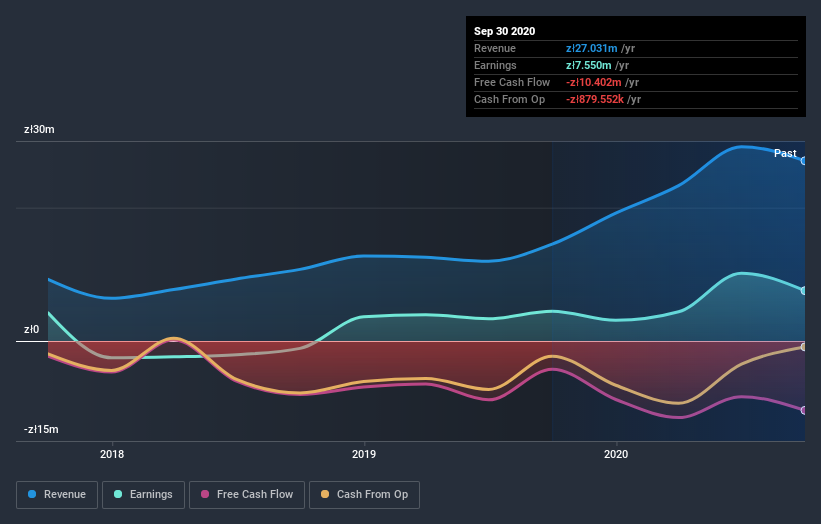Screen dimensions: 821x524
Task: Toggle the Revenue legend button
Action: 57,495
